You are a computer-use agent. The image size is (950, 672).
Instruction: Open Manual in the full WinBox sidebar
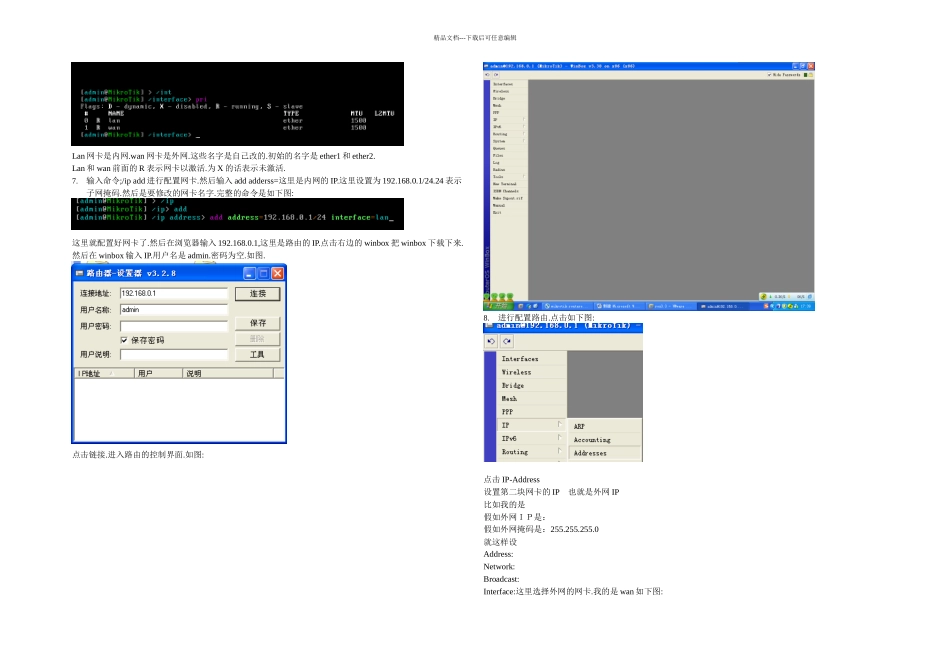coord(508,205)
